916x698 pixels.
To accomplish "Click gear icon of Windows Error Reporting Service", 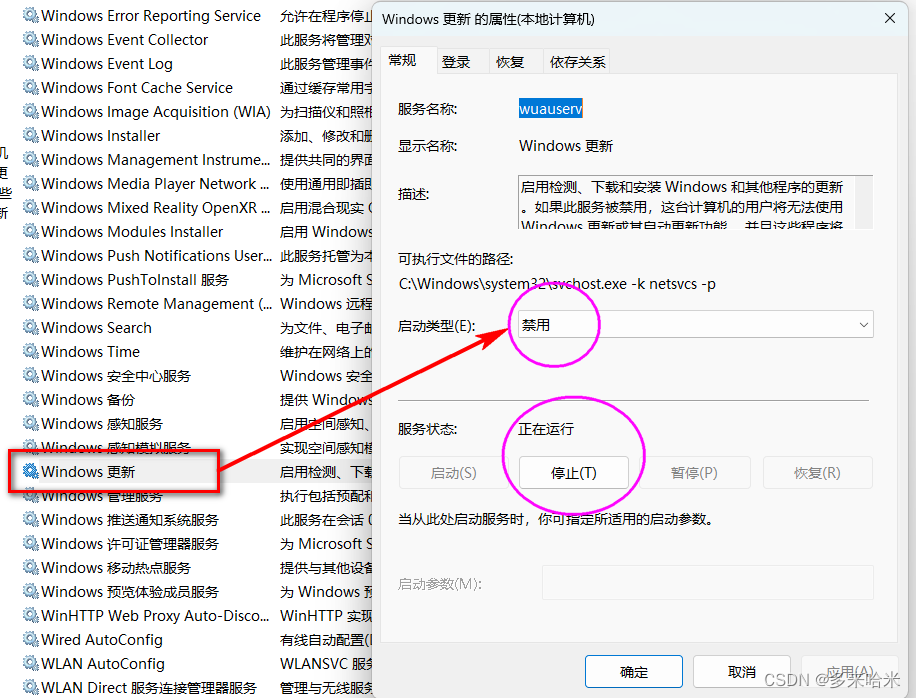I will click(30, 15).
